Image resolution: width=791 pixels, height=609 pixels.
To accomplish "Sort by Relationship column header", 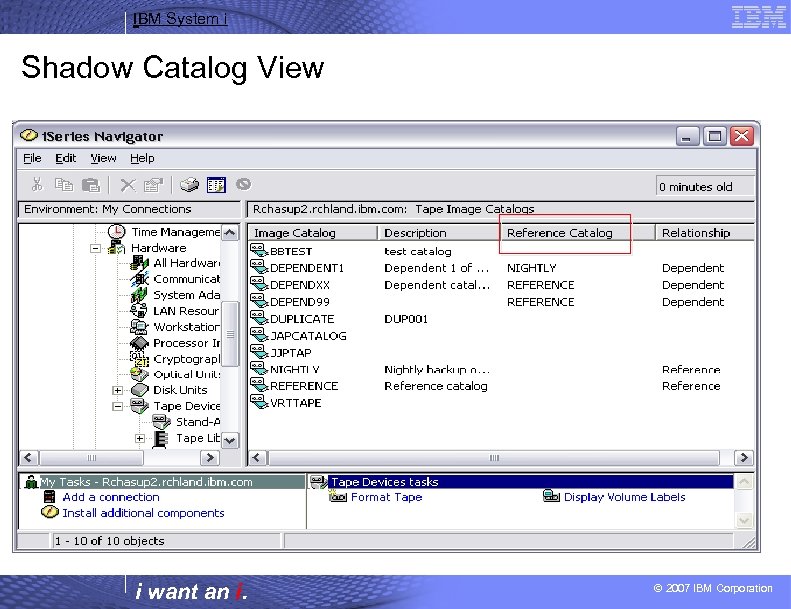I will point(705,233).
